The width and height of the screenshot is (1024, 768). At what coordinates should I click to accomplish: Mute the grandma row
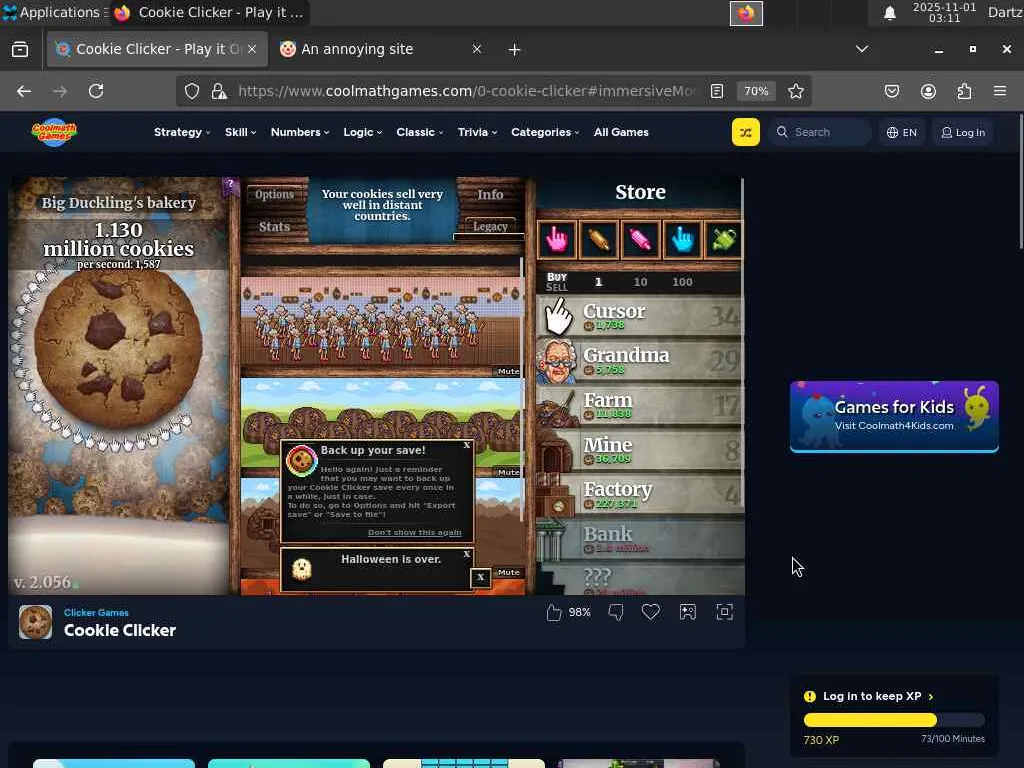pyautogui.click(x=508, y=371)
